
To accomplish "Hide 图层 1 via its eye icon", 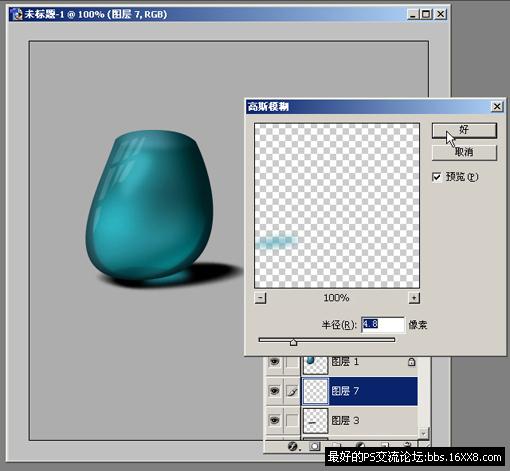I will [274, 362].
